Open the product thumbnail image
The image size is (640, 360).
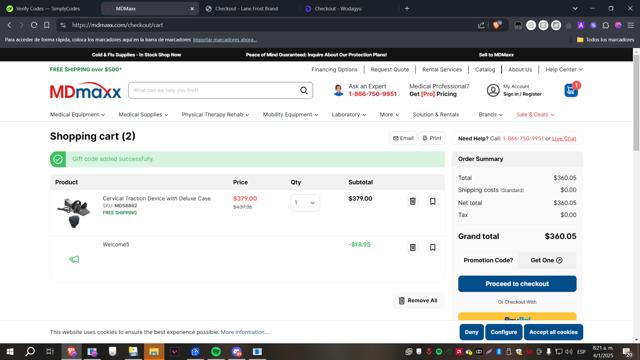(x=74, y=213)
